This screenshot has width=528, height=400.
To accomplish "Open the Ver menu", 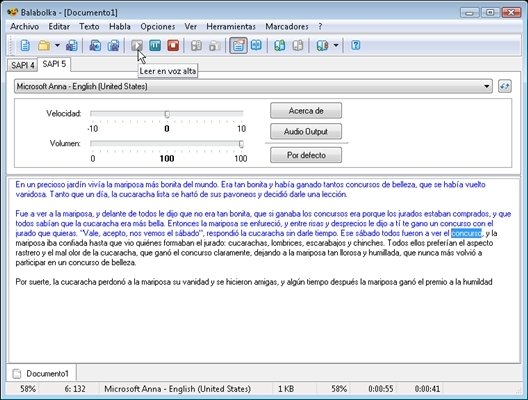I will pyautogui.click(x=191, y=26).
